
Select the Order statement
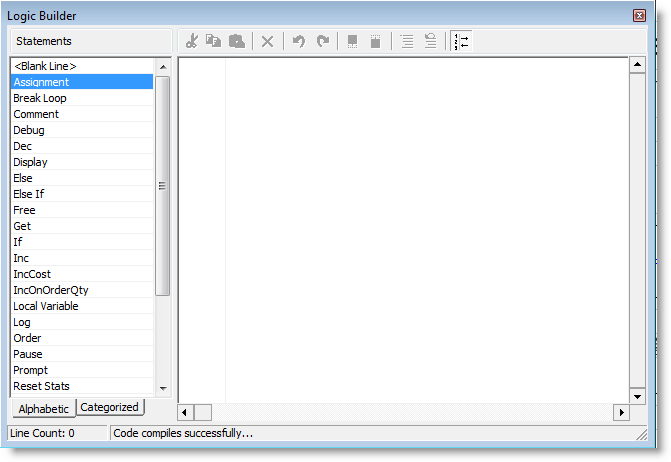click(x=82, y=338)
